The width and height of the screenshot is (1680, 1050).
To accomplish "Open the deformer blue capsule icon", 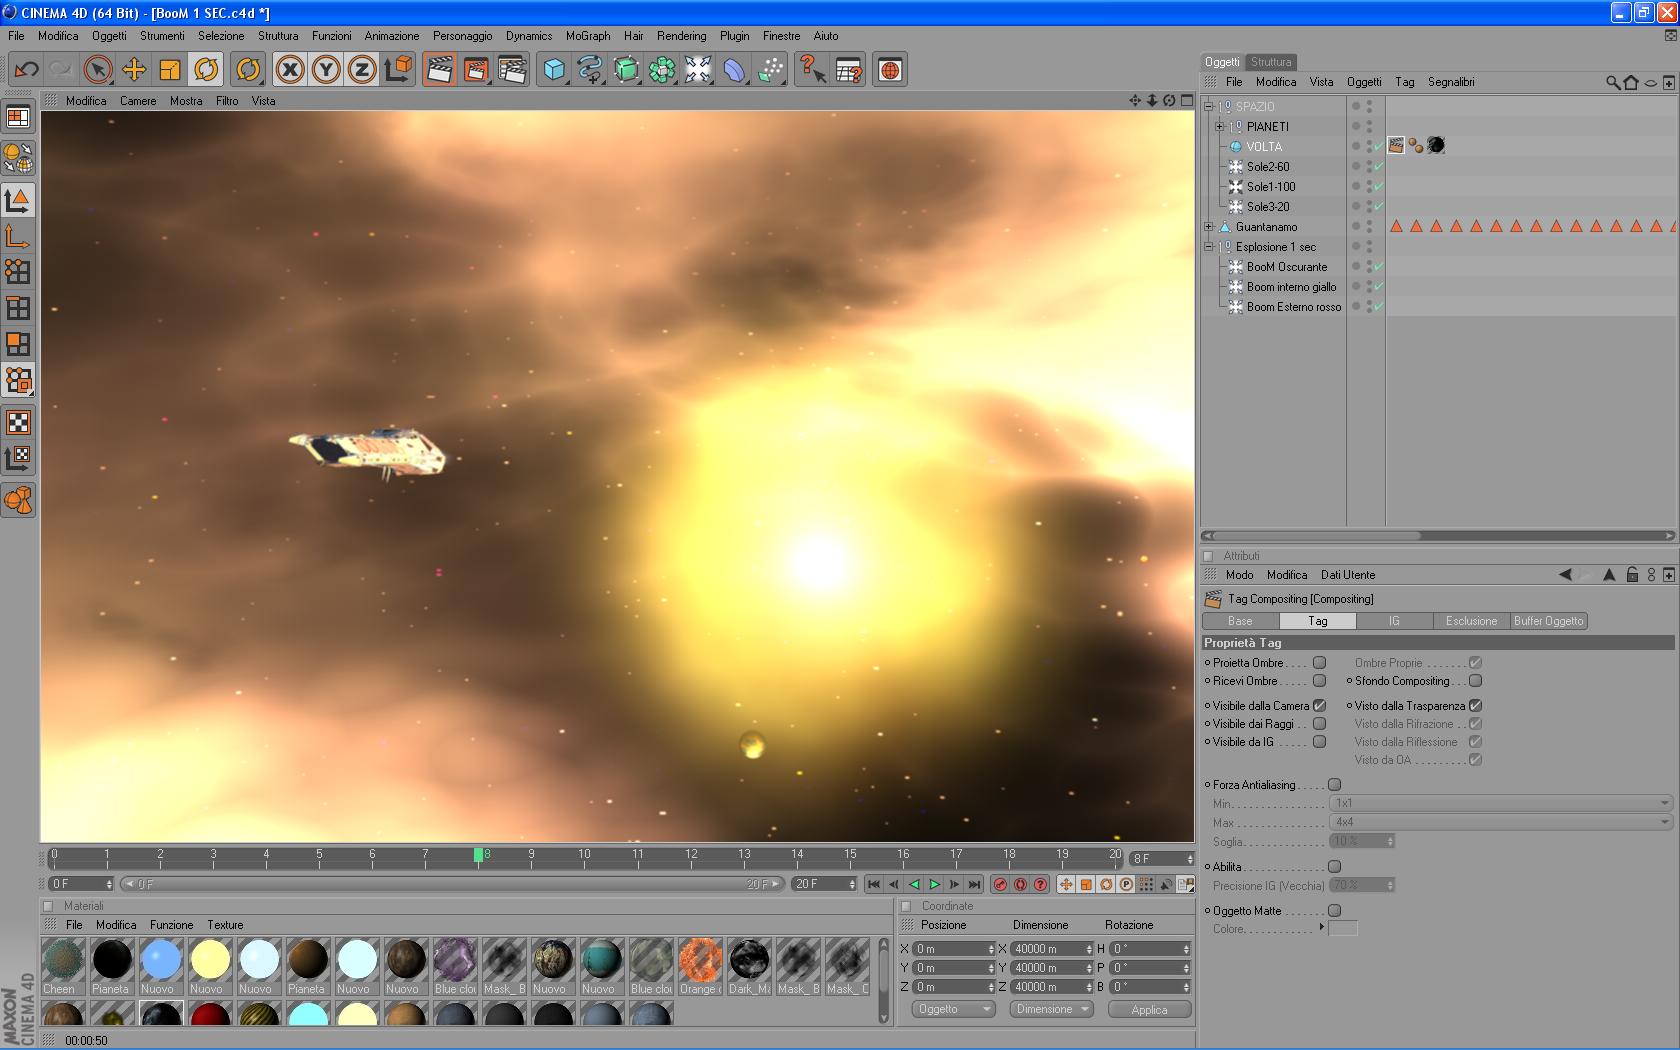I will pos(734,69).
